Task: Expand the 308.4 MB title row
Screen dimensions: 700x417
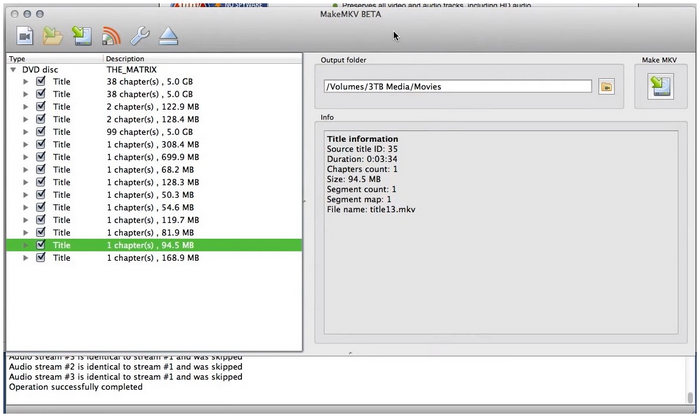Action: tap(26, 145)
